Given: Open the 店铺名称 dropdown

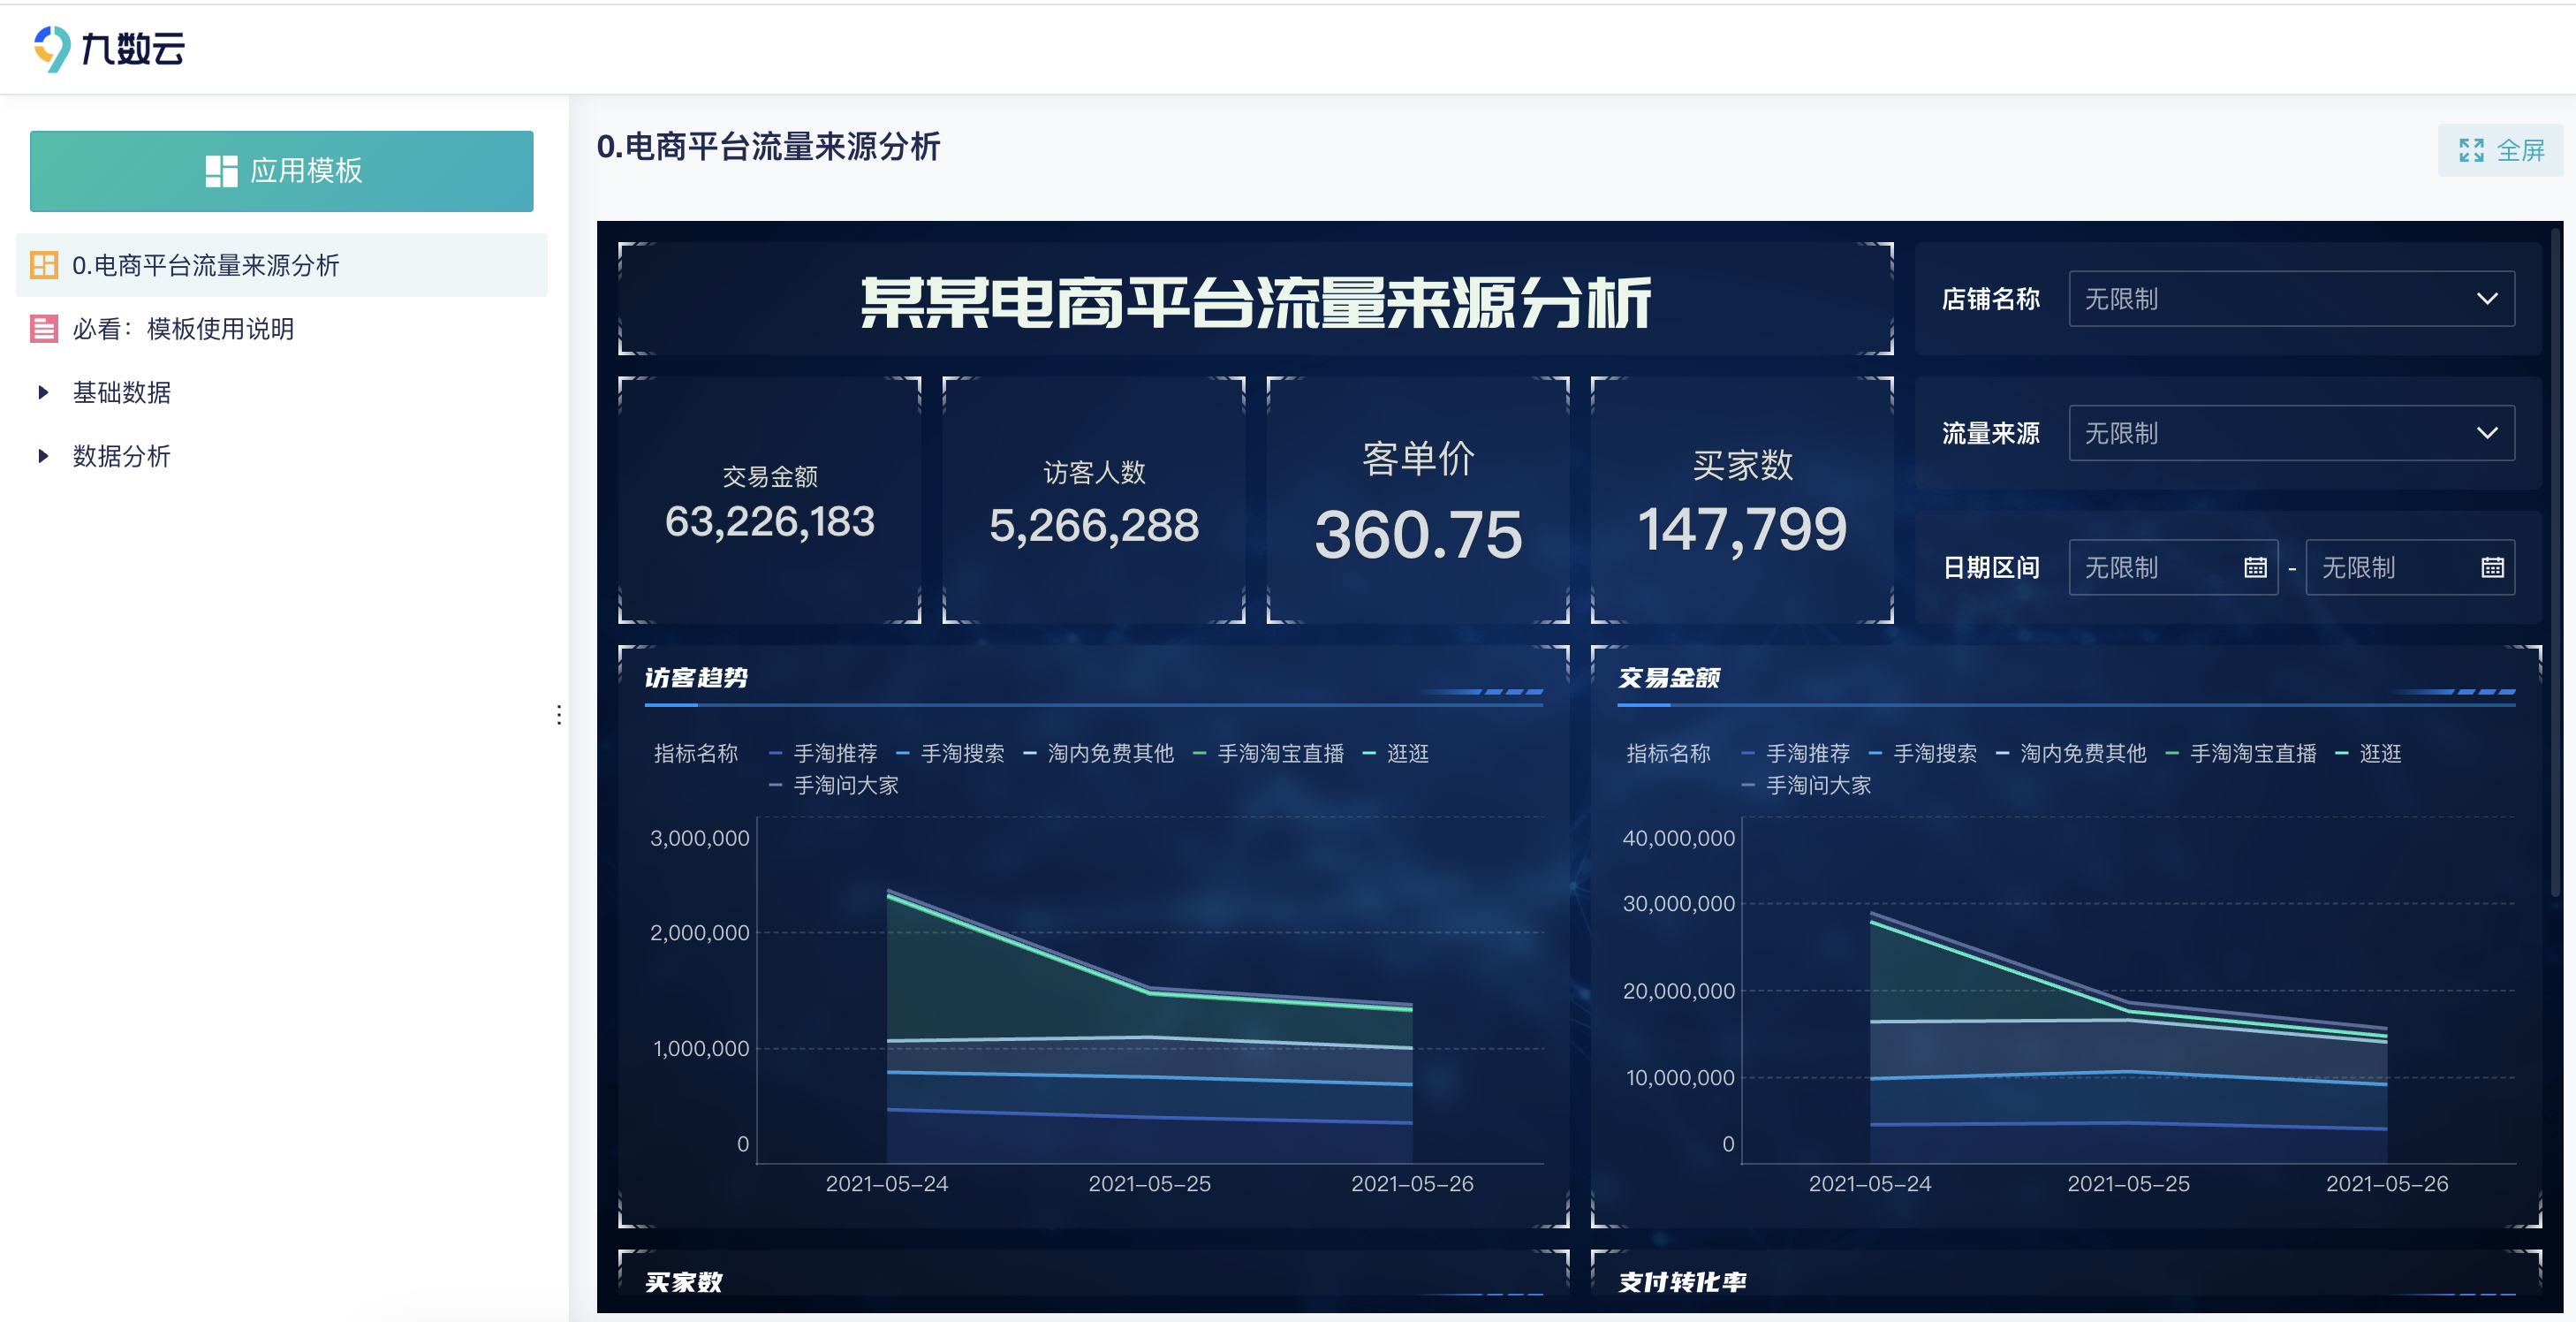Looking at the screenshot, I should coord(2290,299).
